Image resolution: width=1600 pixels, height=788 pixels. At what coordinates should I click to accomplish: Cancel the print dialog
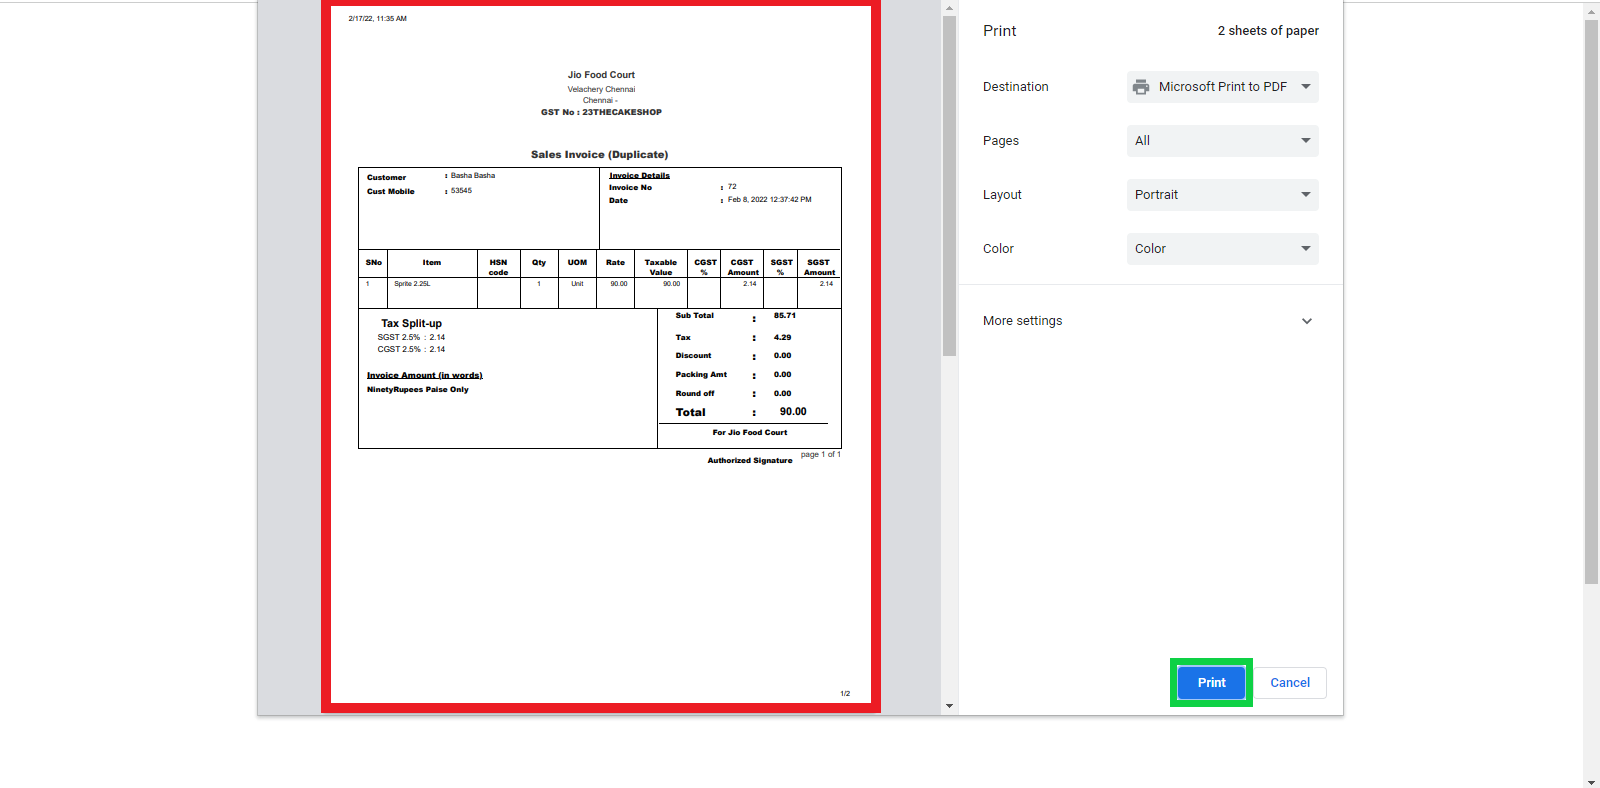pyautogui.click(x=1290, y=683)
